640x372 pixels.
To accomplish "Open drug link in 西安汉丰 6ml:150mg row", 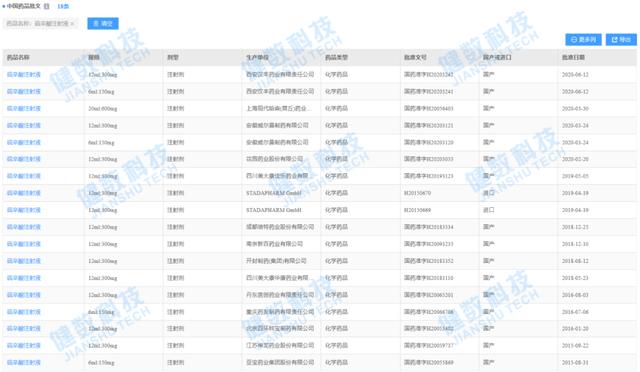I will [24, 91].
